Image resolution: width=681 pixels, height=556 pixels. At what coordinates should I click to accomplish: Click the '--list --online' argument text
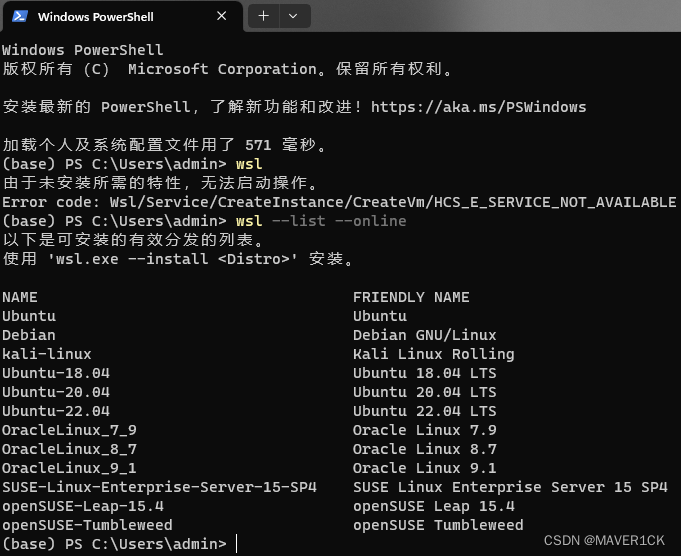click(x=339, y=221)
